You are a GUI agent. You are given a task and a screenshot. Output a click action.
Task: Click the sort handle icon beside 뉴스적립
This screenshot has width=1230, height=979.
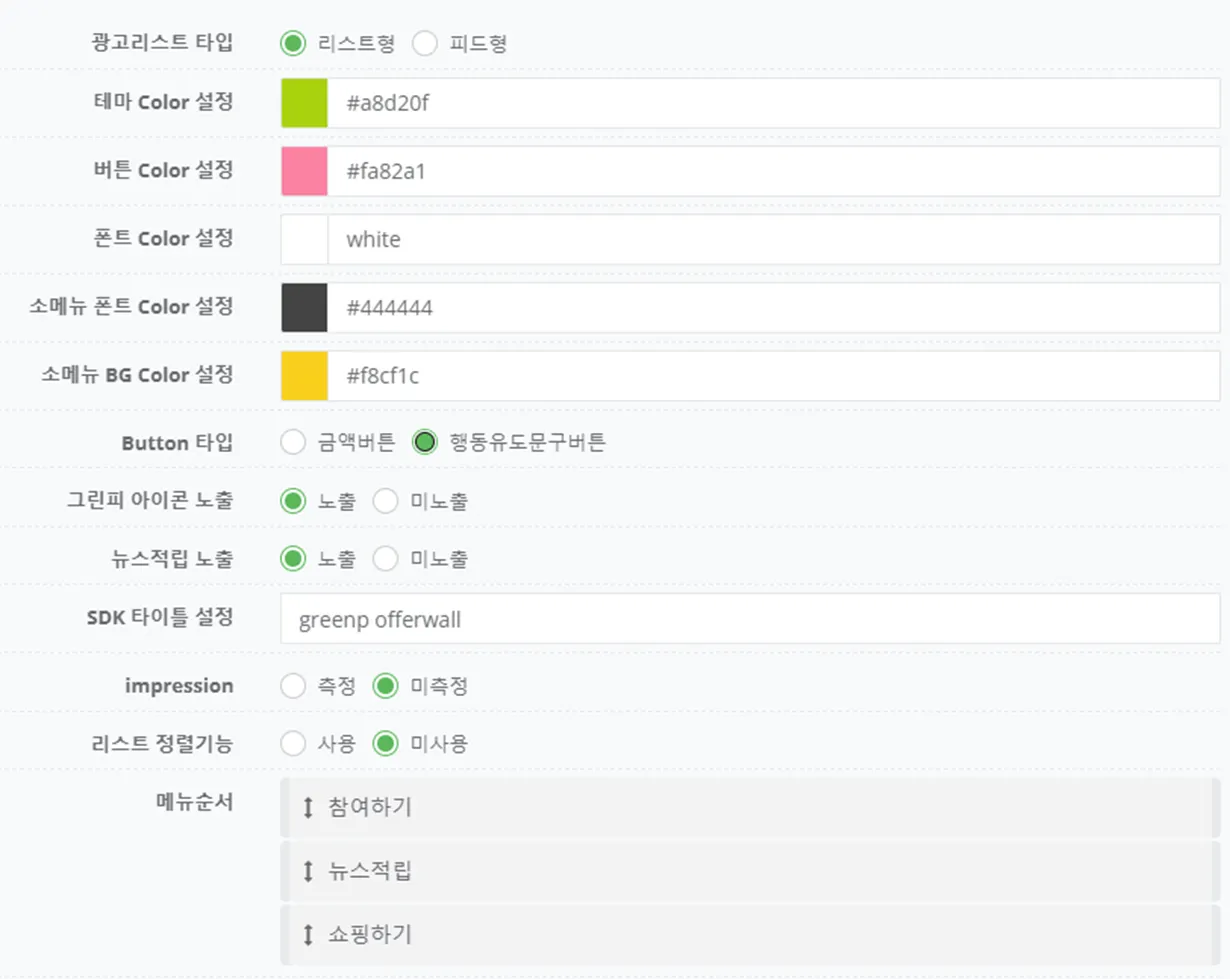(x=308, y=871)
